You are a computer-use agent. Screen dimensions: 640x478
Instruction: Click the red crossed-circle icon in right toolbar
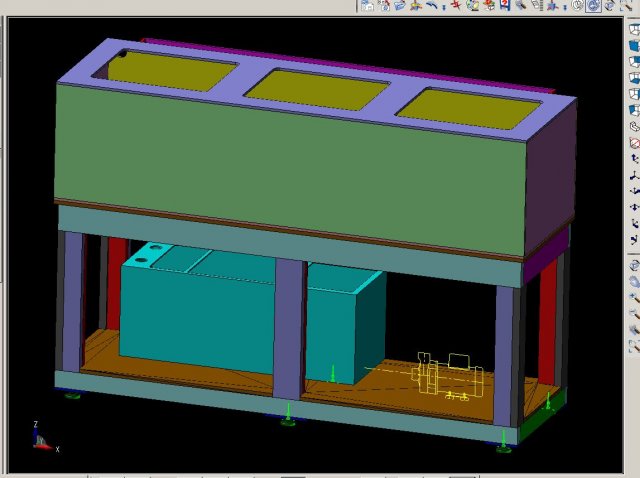click(x=634, y=143)
